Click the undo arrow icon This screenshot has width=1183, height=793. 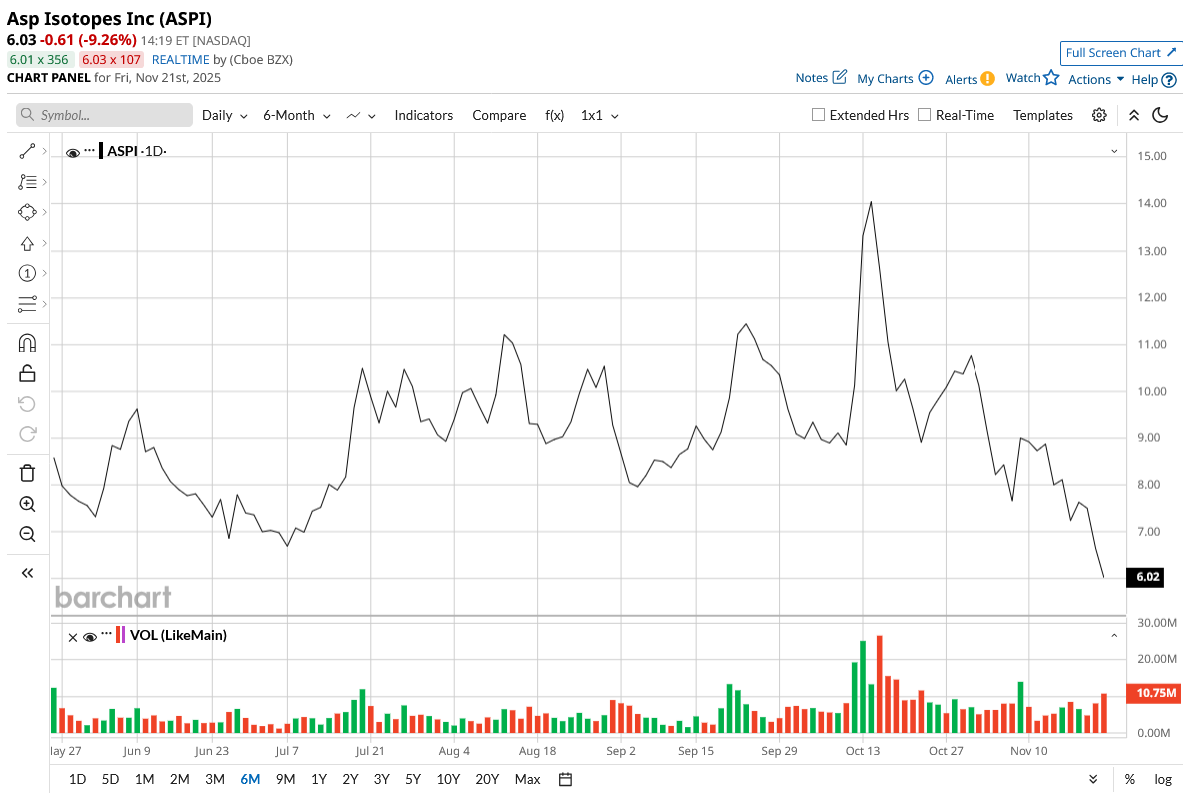[x=27, y=404]
